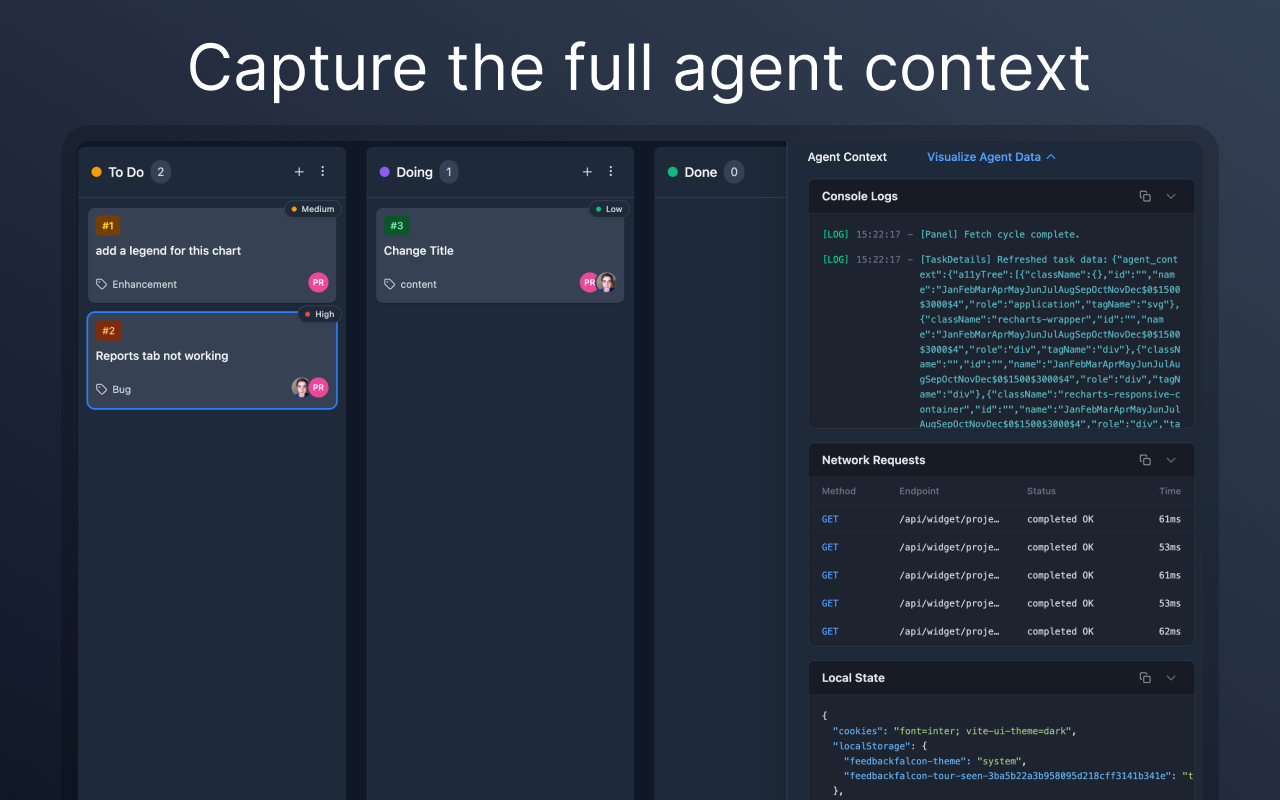
Task: Collapse the Console Logs panel
Action: tap(1170, 196)
